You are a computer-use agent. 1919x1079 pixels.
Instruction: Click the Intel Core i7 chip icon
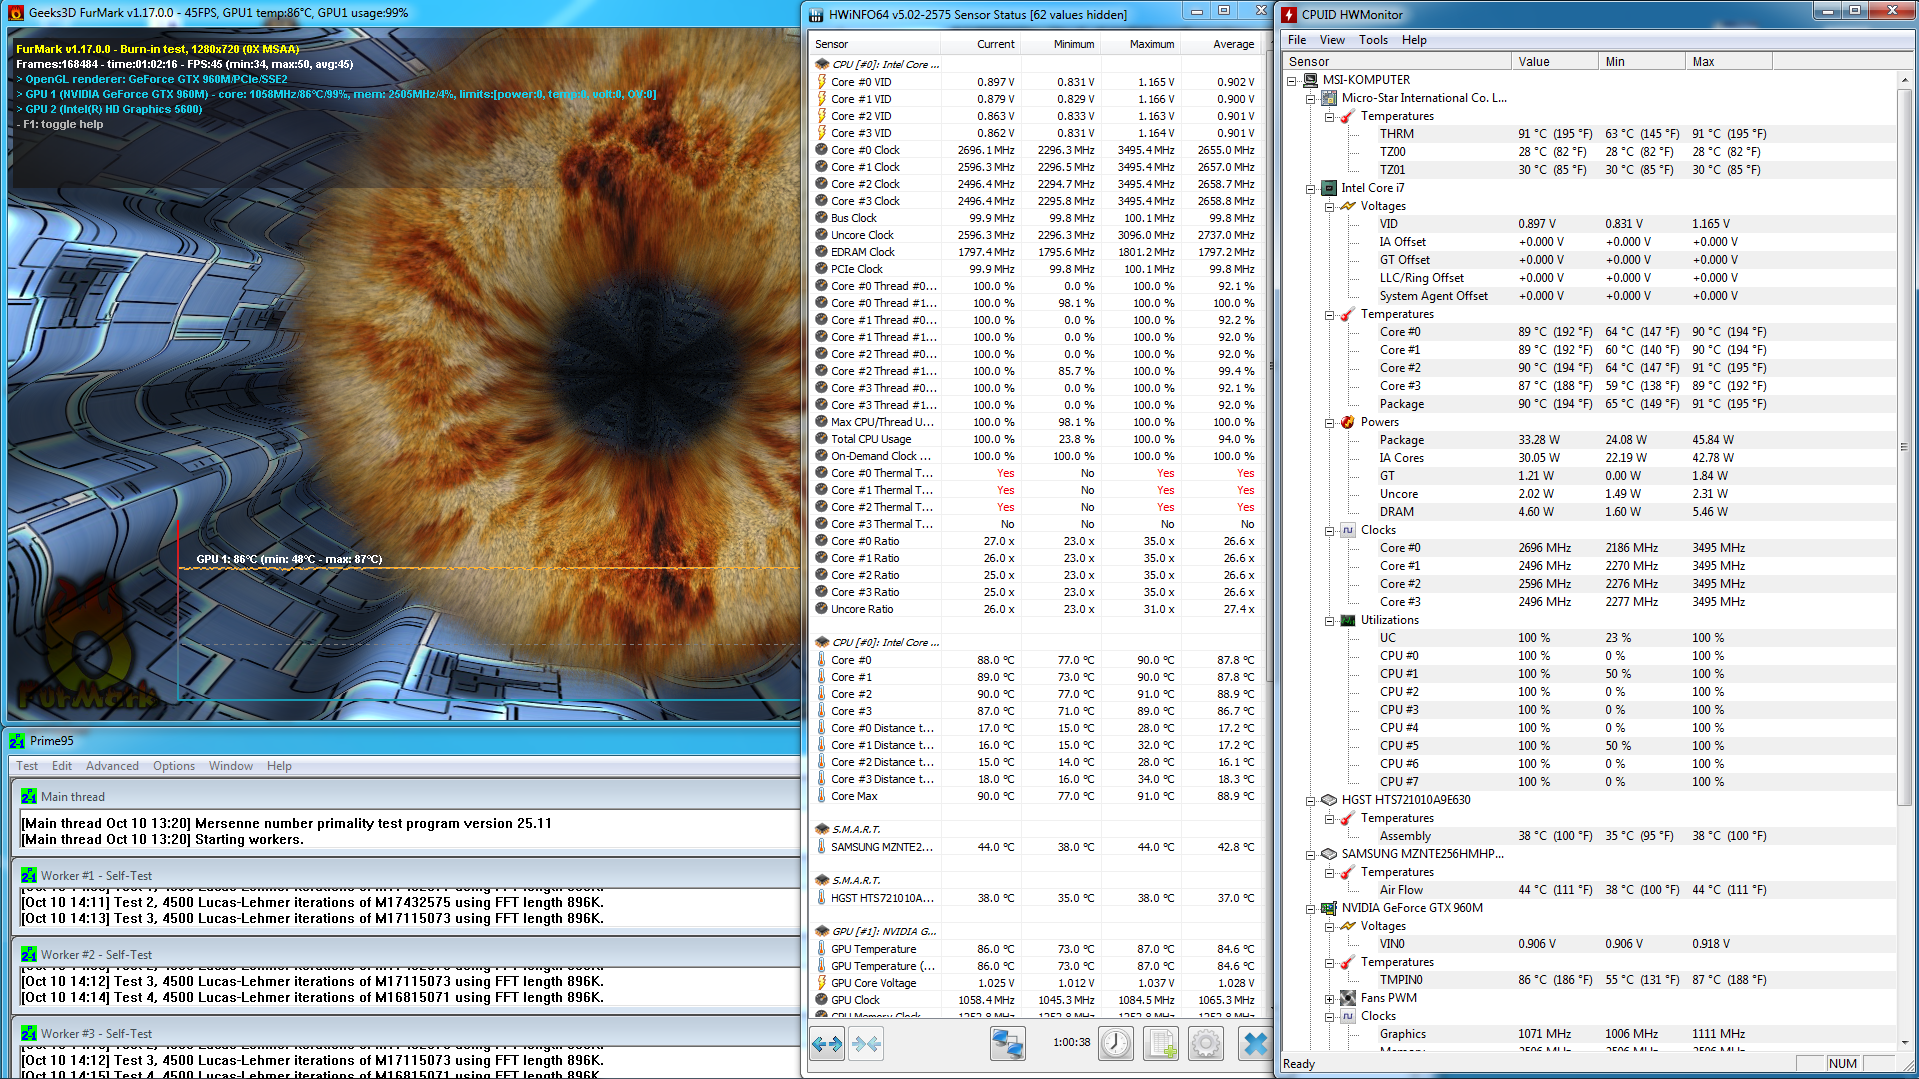pos(1329,188)
